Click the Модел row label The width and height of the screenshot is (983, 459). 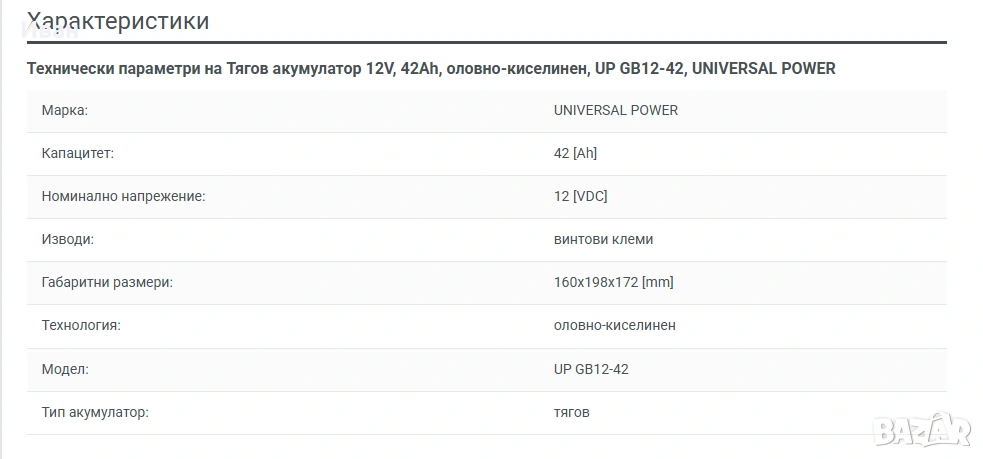pyautogui.click(x=65, y=369)
